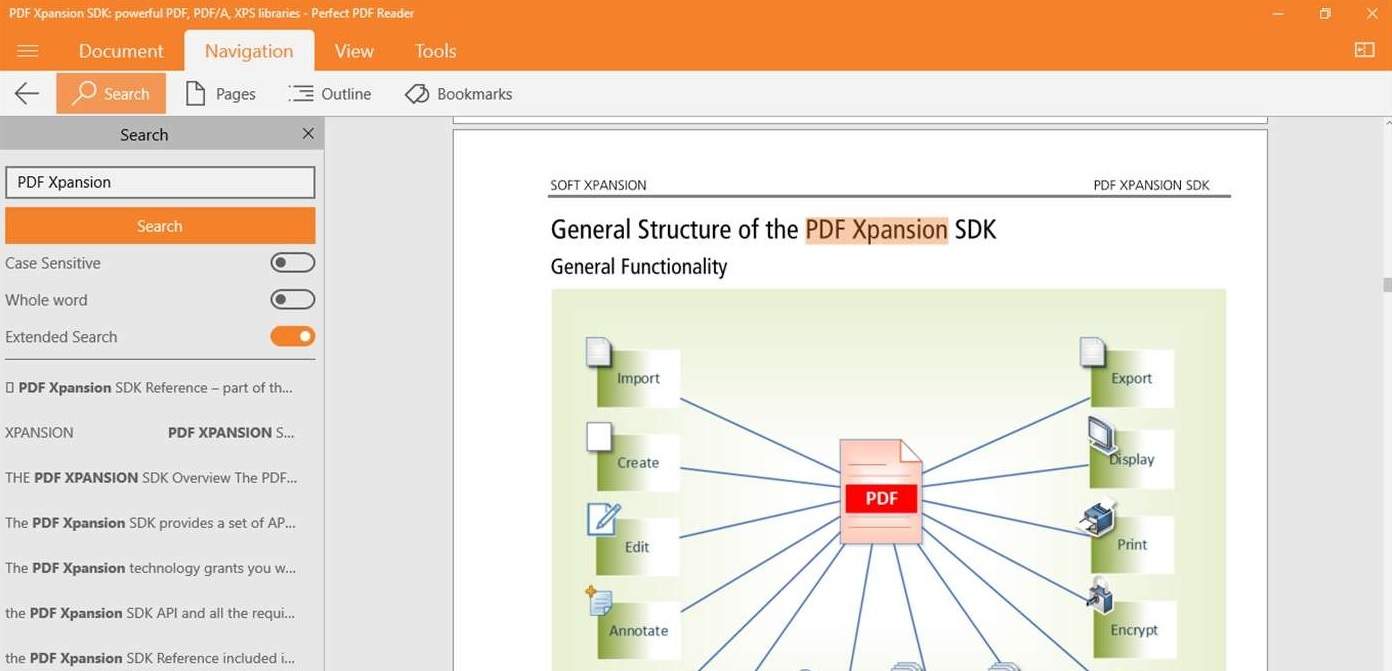Switch to the View tab
1392x671 pixels.
(x=354, y=51)
